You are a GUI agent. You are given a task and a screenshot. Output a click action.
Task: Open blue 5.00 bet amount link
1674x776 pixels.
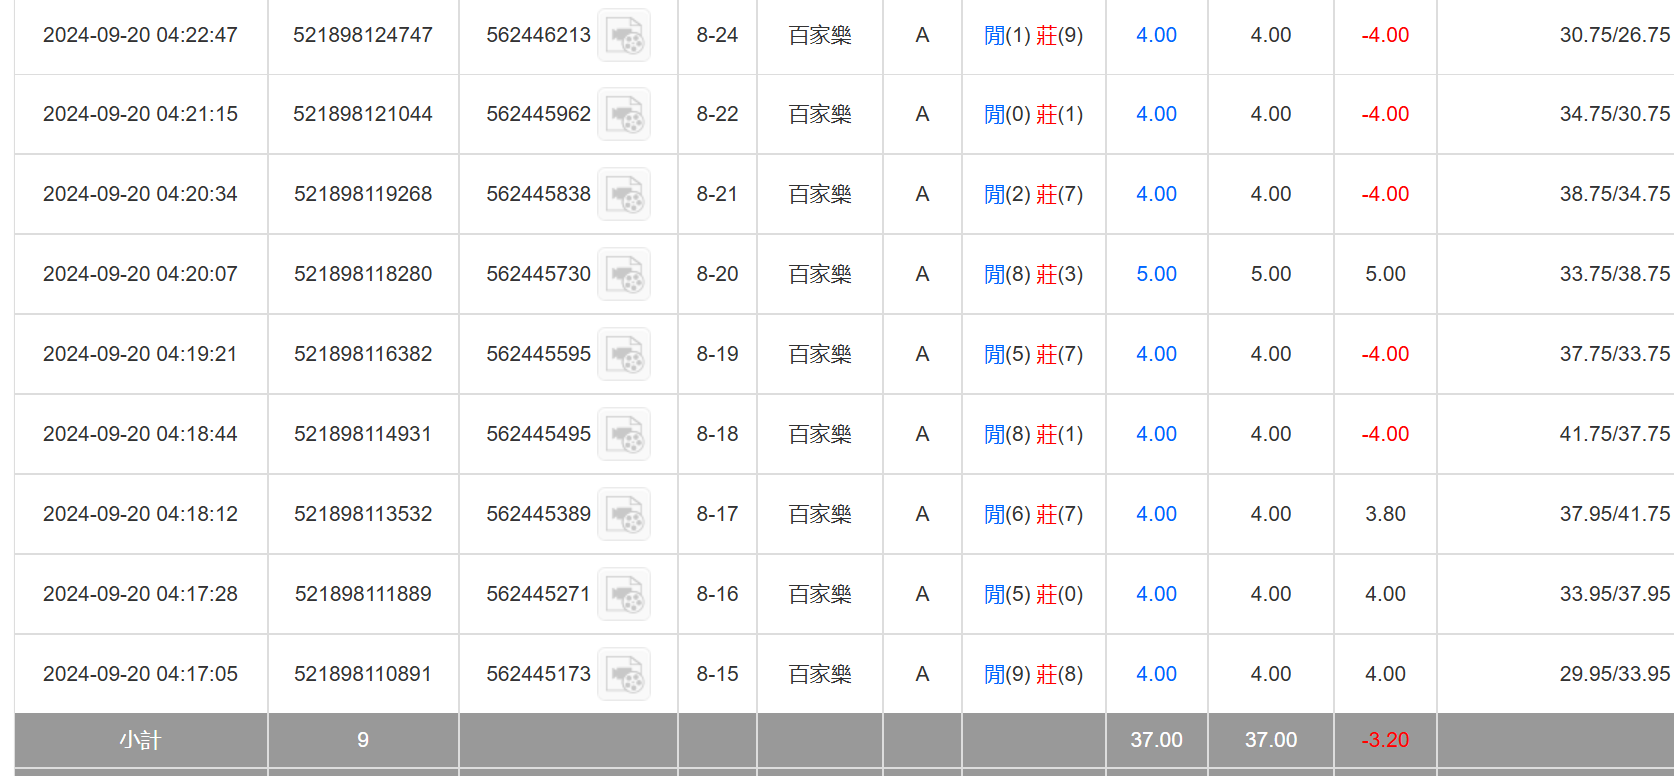coord(1156,274)
